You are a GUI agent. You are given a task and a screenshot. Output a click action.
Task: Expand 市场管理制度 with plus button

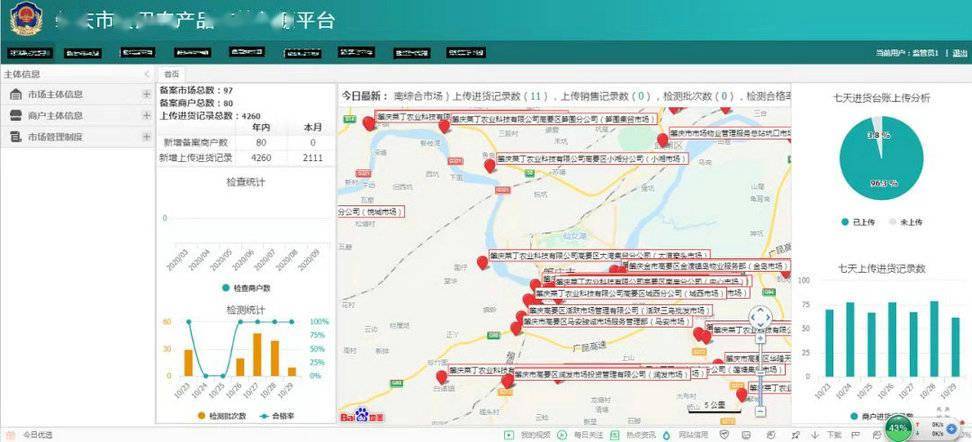pyautogui.click(x=146, y=137)
